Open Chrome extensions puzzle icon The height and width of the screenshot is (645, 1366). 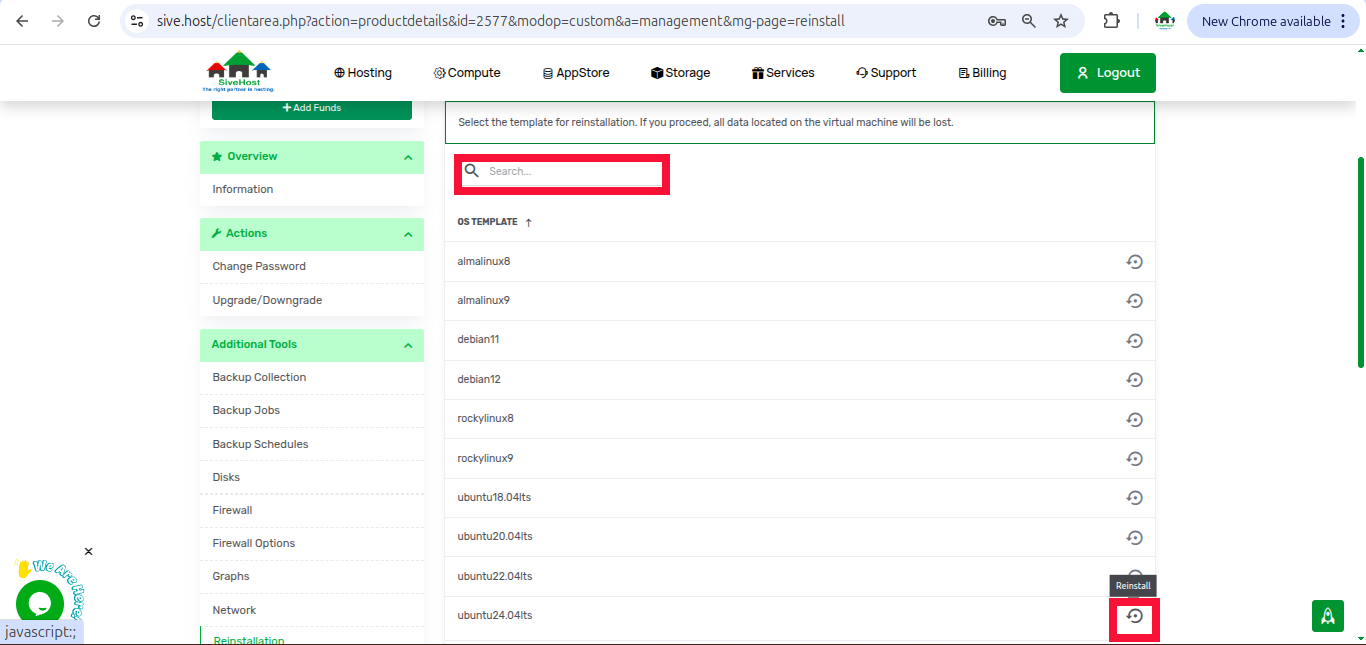click(1111, 21)
